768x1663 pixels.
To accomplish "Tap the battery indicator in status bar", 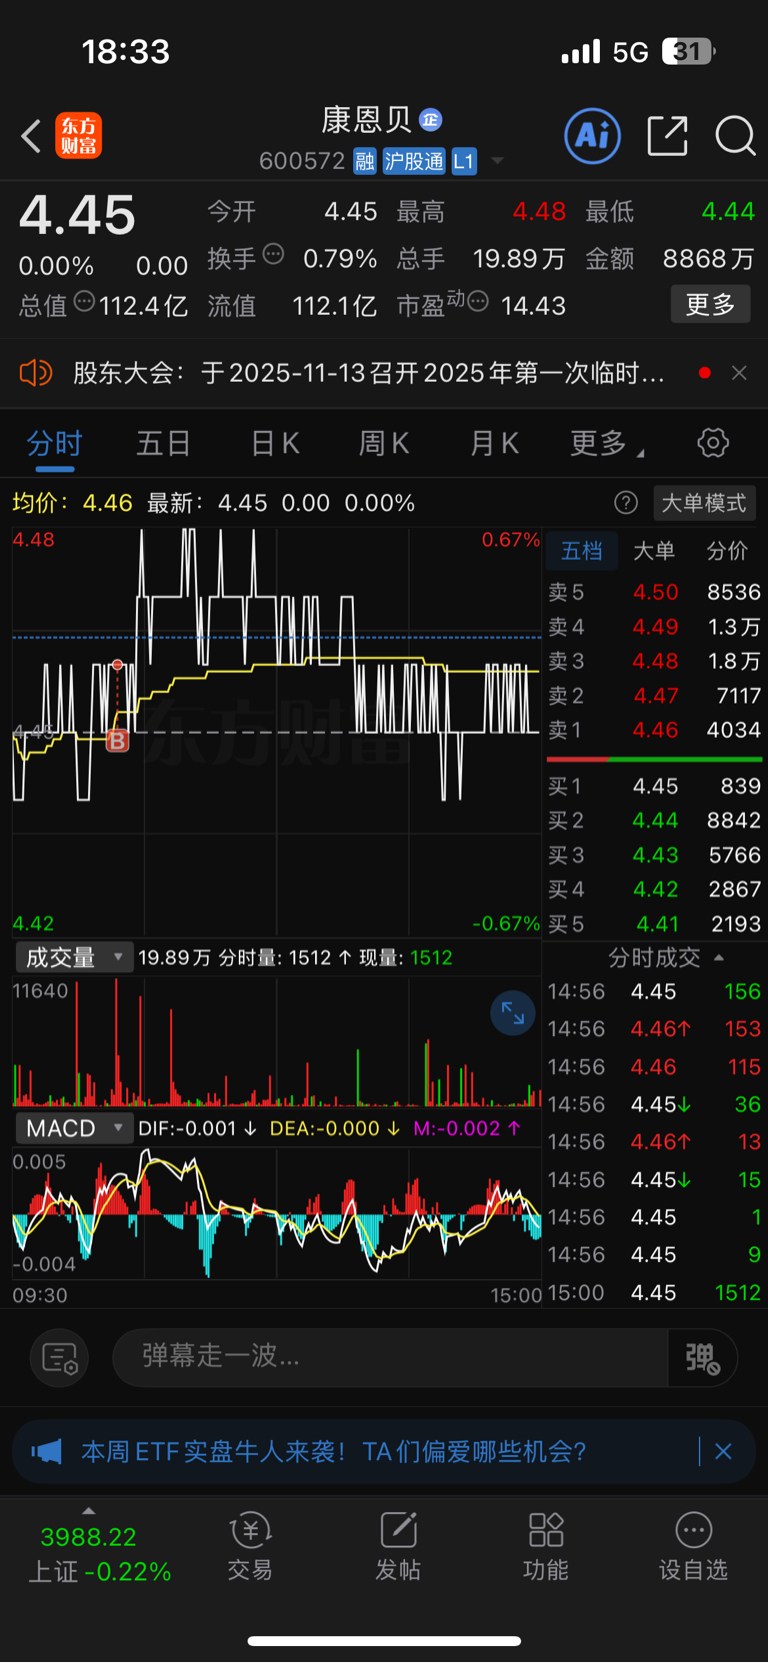I will (x=689, y=51).
